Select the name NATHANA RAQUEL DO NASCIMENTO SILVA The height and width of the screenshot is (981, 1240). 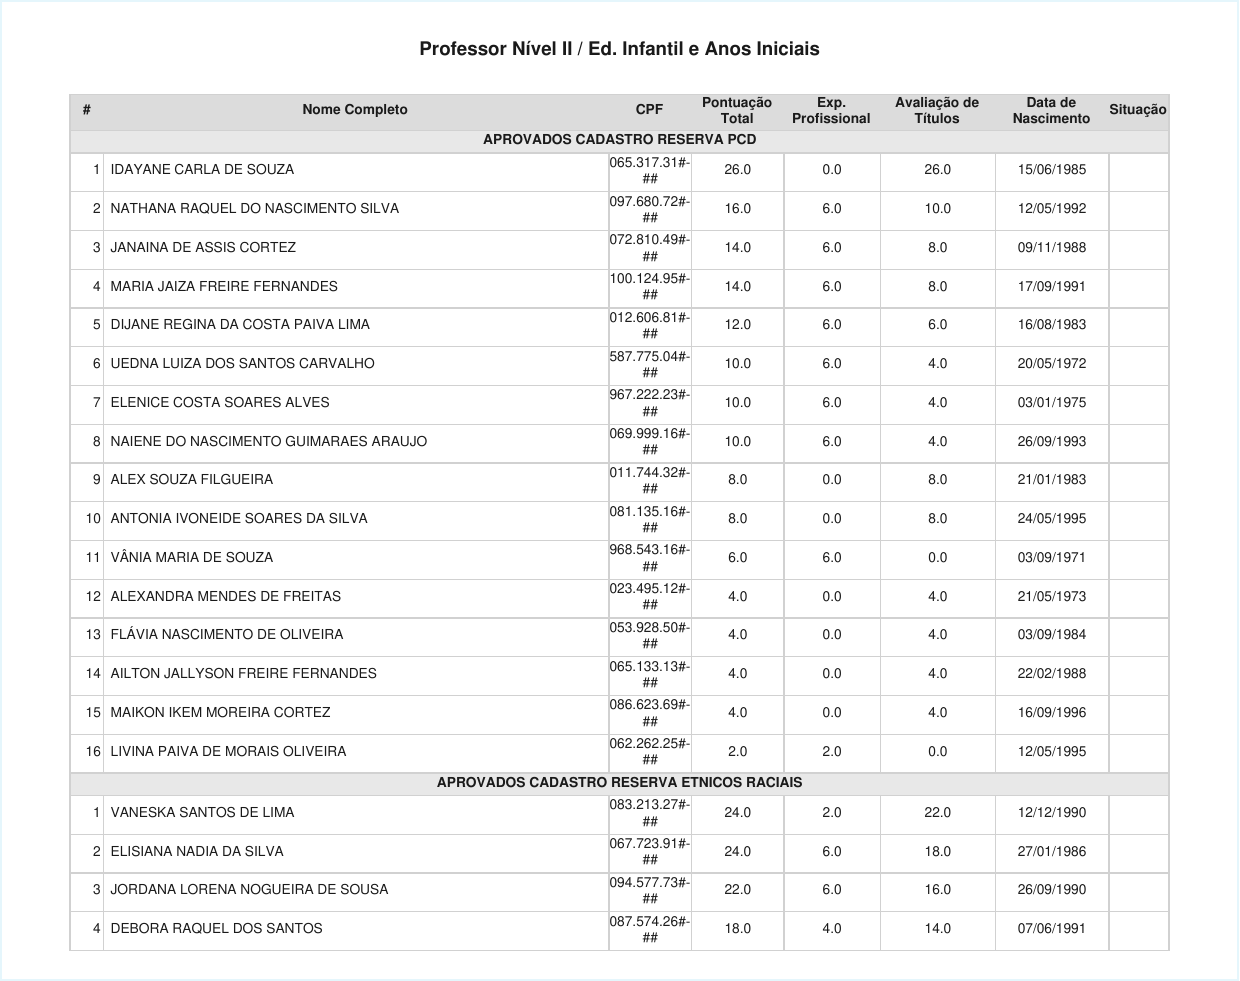point(254,209)
